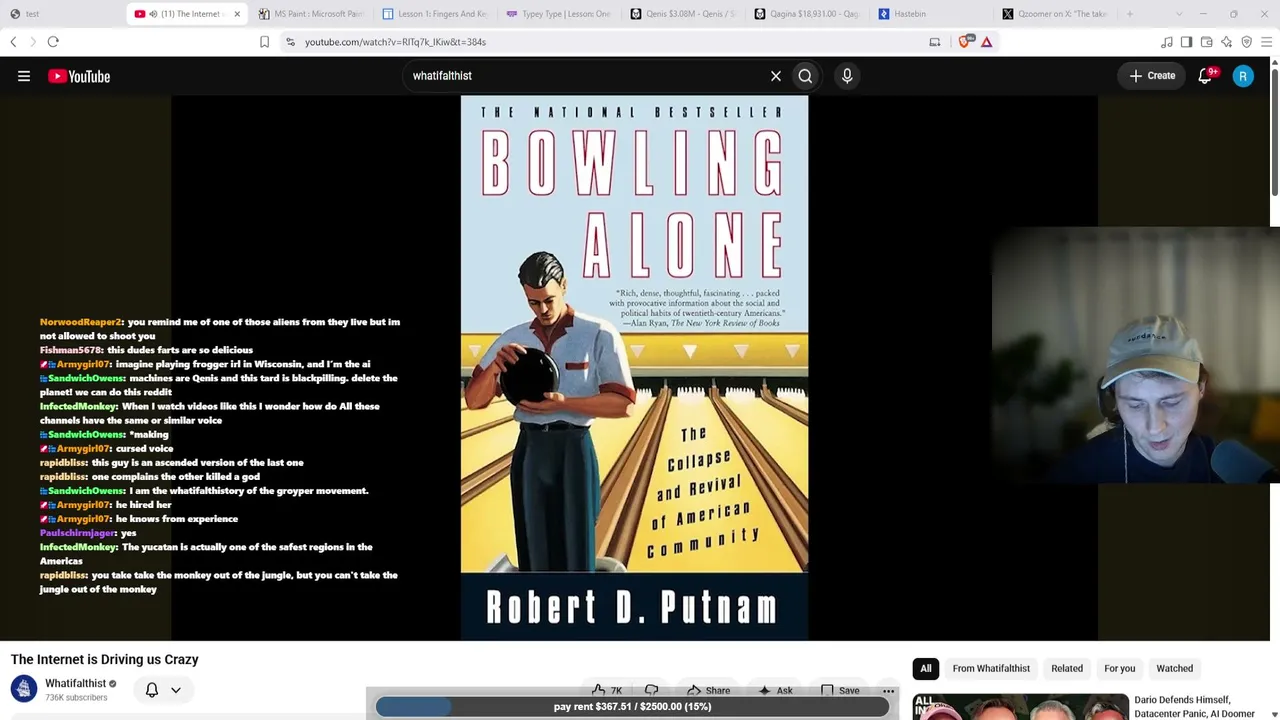
Task: Open the Brave wallet icon
Action: [1207, 42]
